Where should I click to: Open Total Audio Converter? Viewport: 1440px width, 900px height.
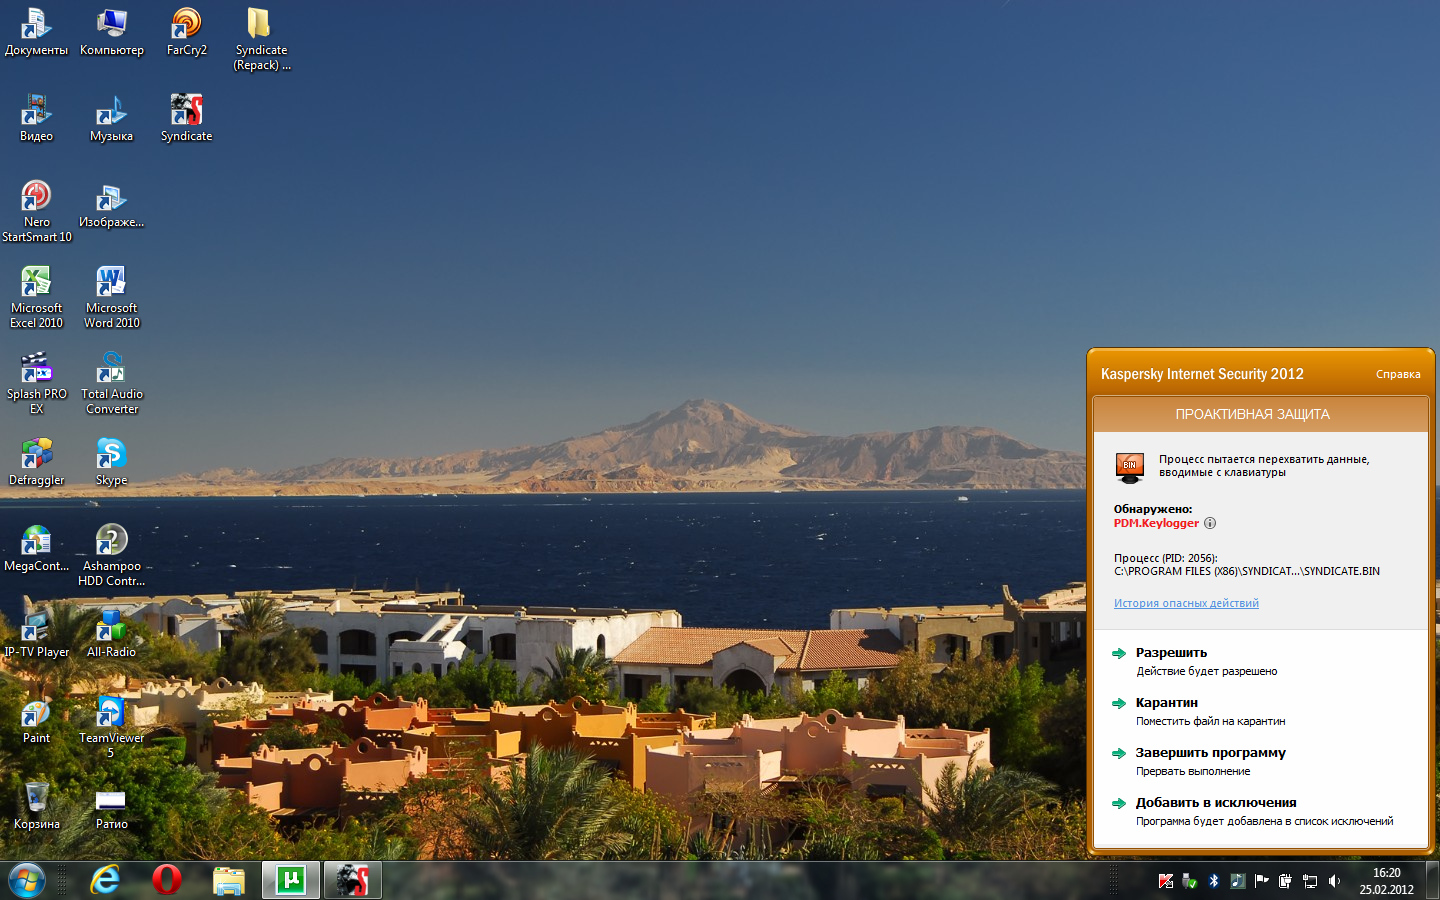point(111,383)
